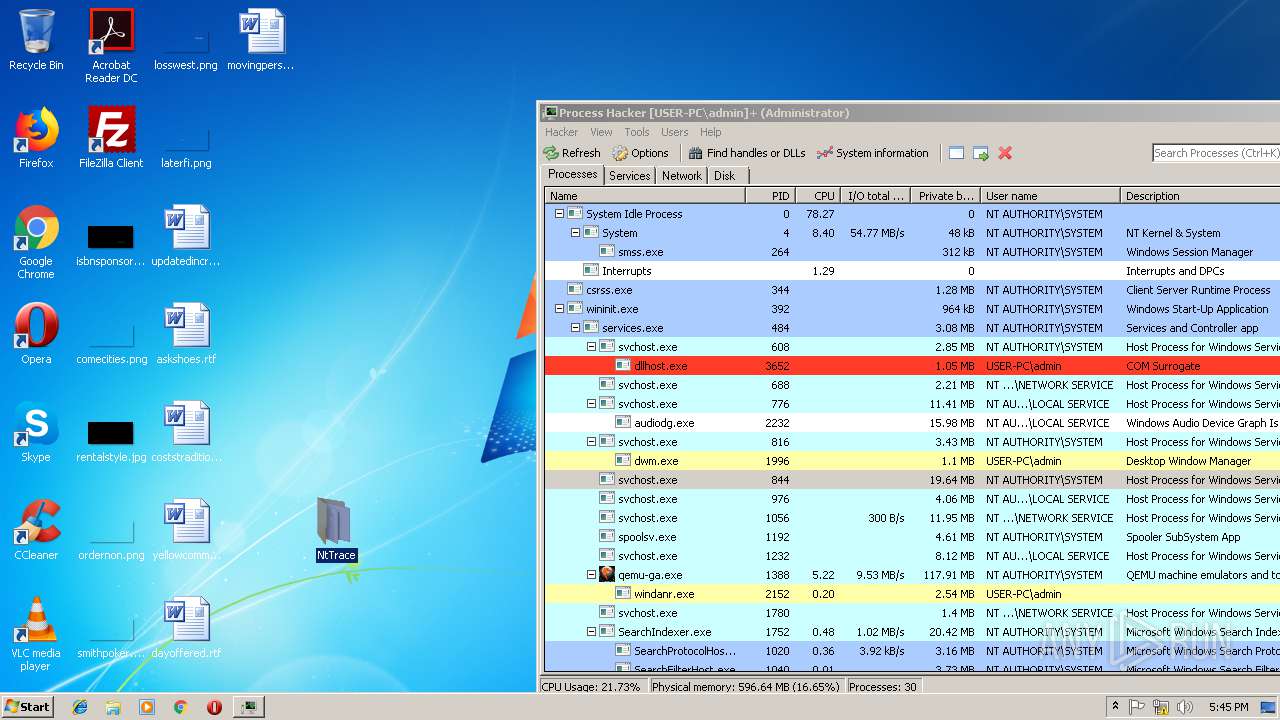Collapse the qemu-ga.exe tree node
This screenshot has height=720, width=1280.
(591, 575)
